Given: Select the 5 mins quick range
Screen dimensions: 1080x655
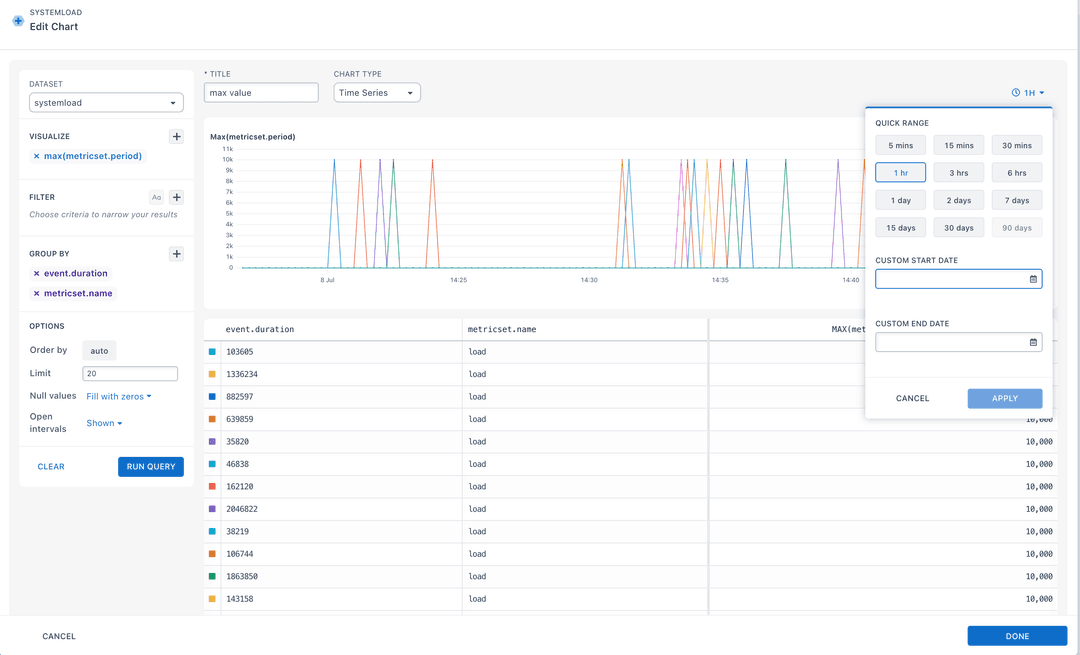Looking at the screenshot, I should point(900,144).
